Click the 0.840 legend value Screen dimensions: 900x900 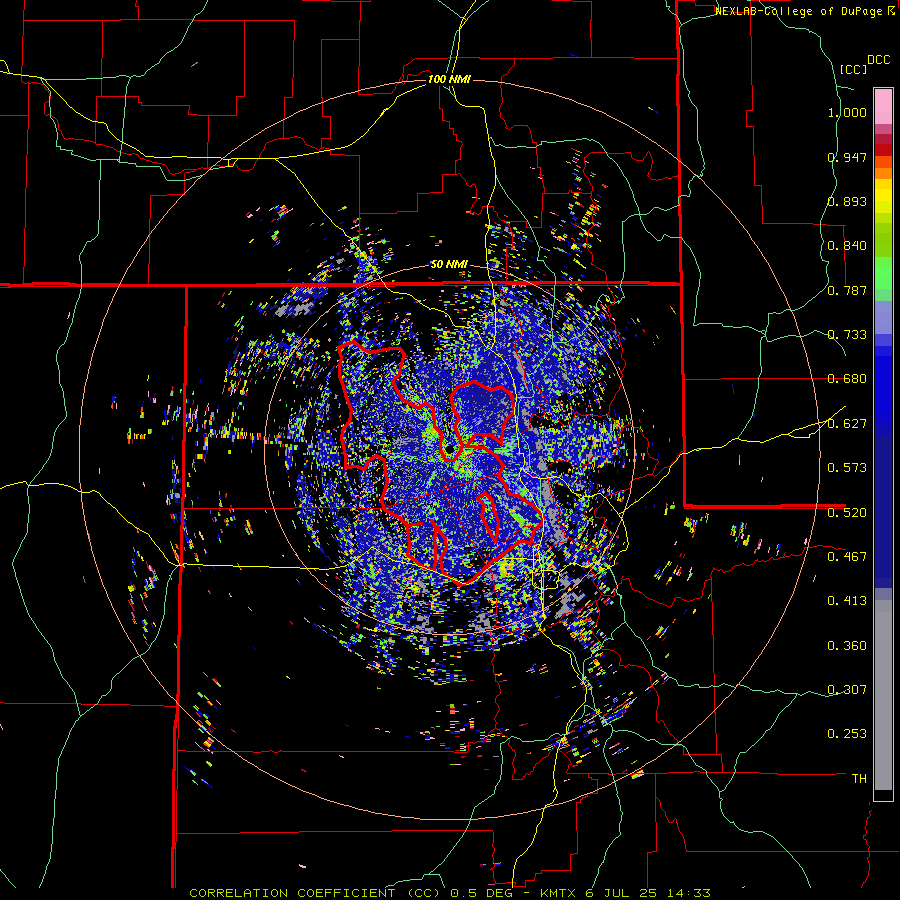(x=847, y=246)
